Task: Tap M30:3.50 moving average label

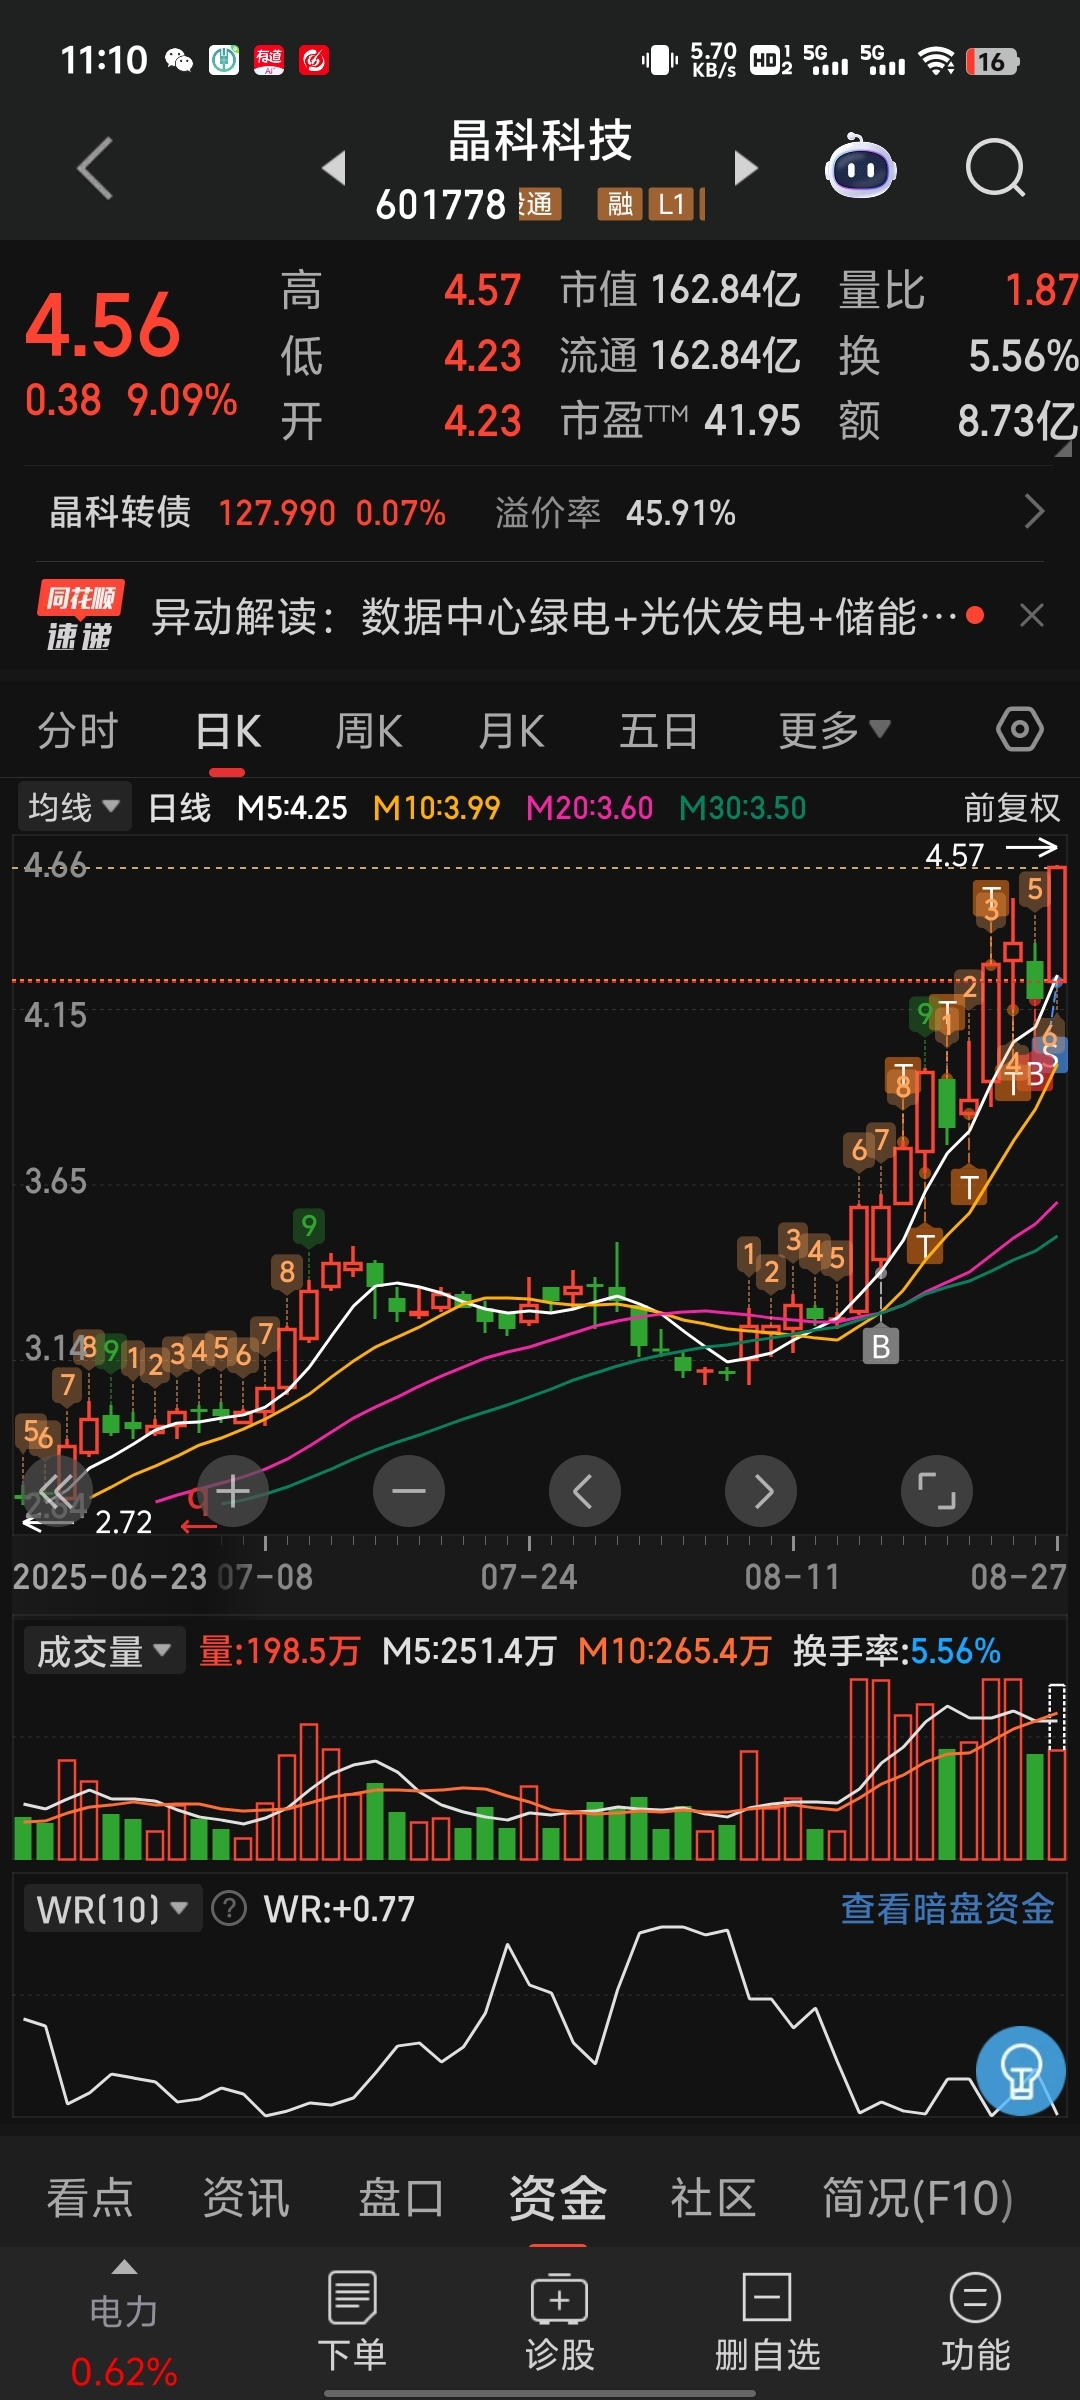Action: (742, 807)
